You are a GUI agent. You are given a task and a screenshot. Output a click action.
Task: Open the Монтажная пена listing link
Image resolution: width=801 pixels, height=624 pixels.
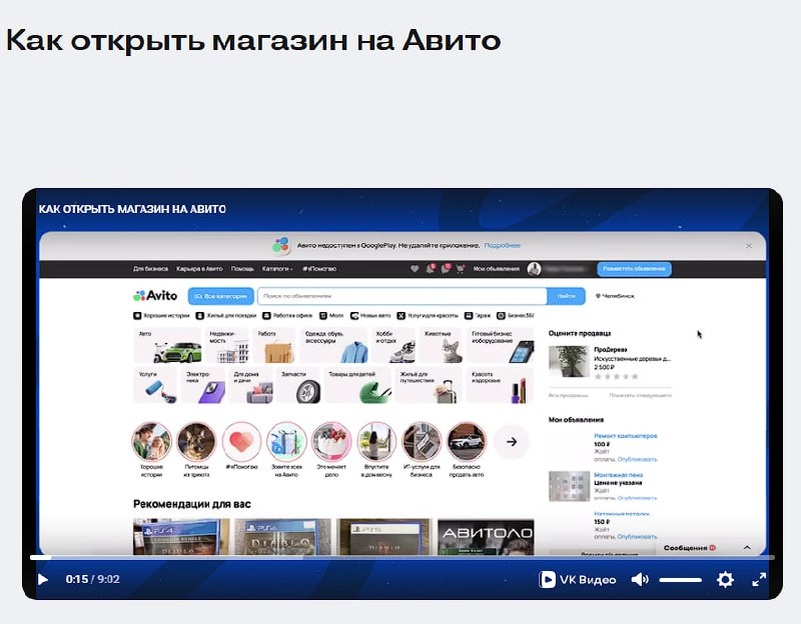618,475
